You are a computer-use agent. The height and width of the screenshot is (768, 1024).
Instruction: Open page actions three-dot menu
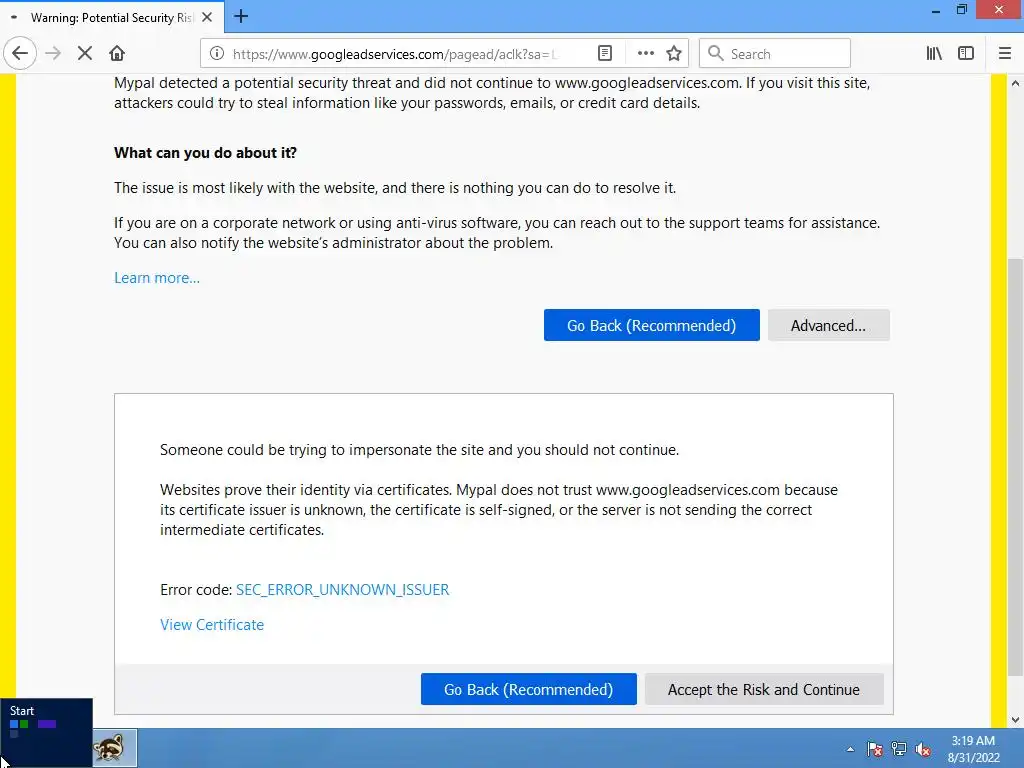click(x=645, y=54)
